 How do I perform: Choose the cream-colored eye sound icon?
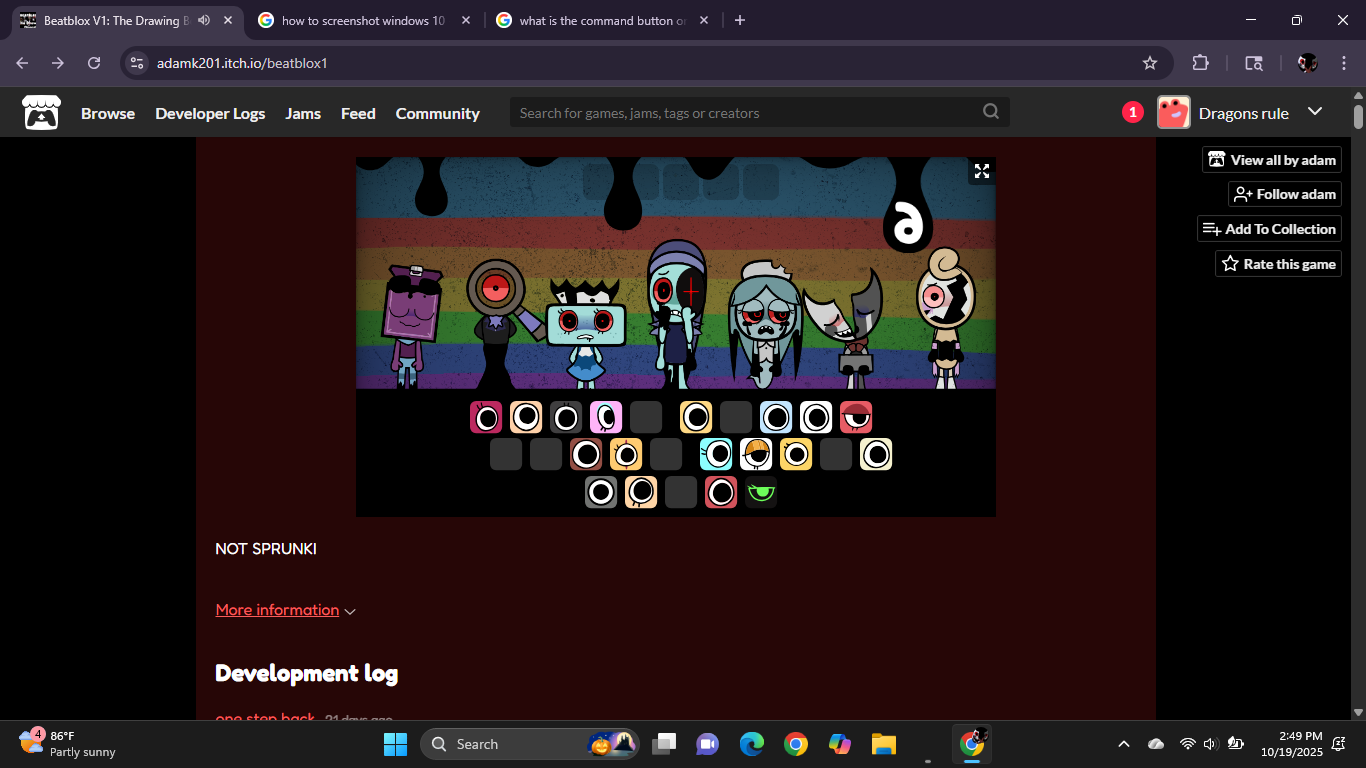(876, 454)
